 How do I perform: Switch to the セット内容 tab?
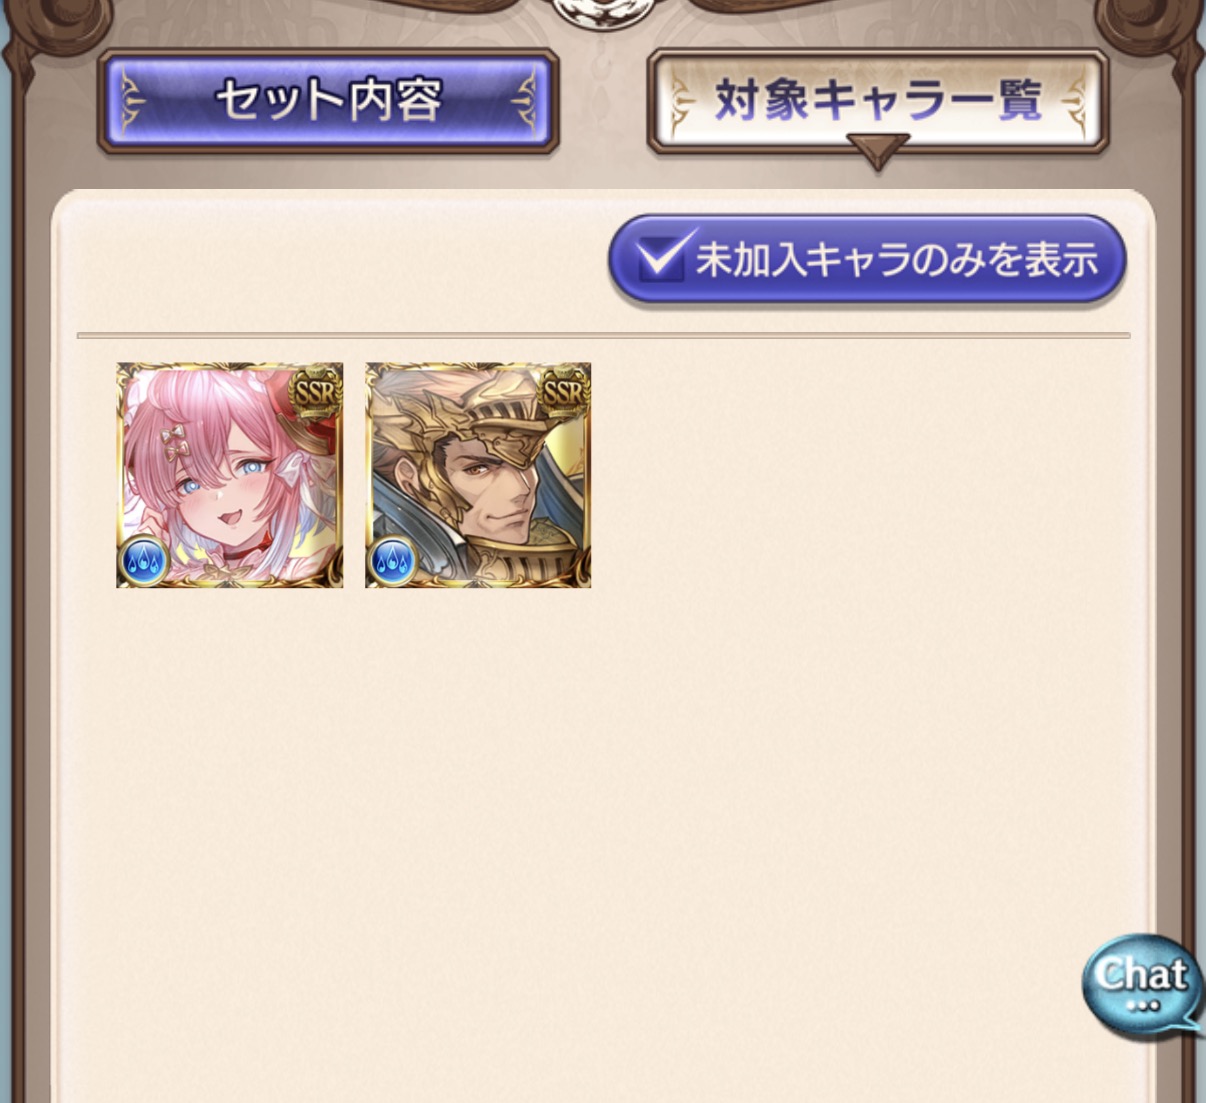(328, 101)
